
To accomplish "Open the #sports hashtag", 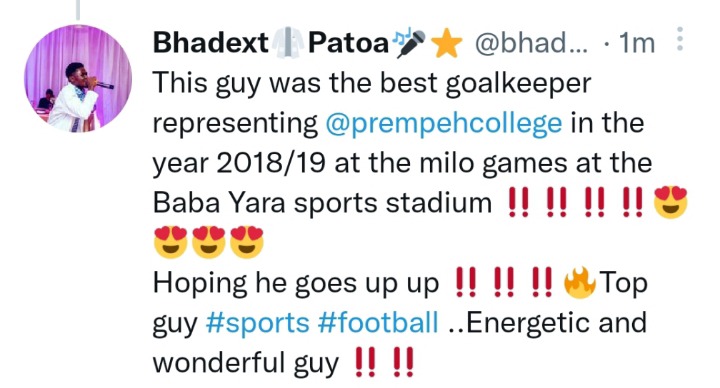I will coord(258,322).
